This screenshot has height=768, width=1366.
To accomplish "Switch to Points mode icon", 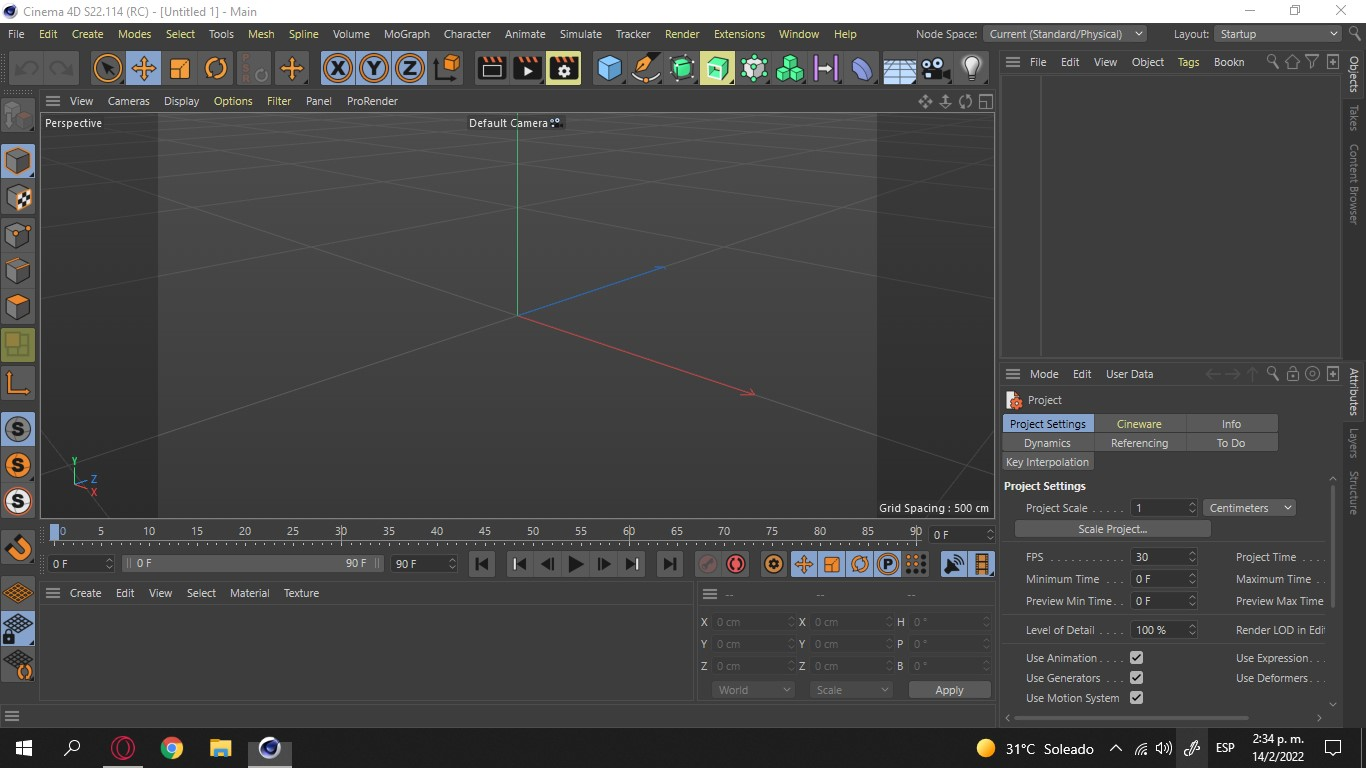I will click(x=18, y=235).
